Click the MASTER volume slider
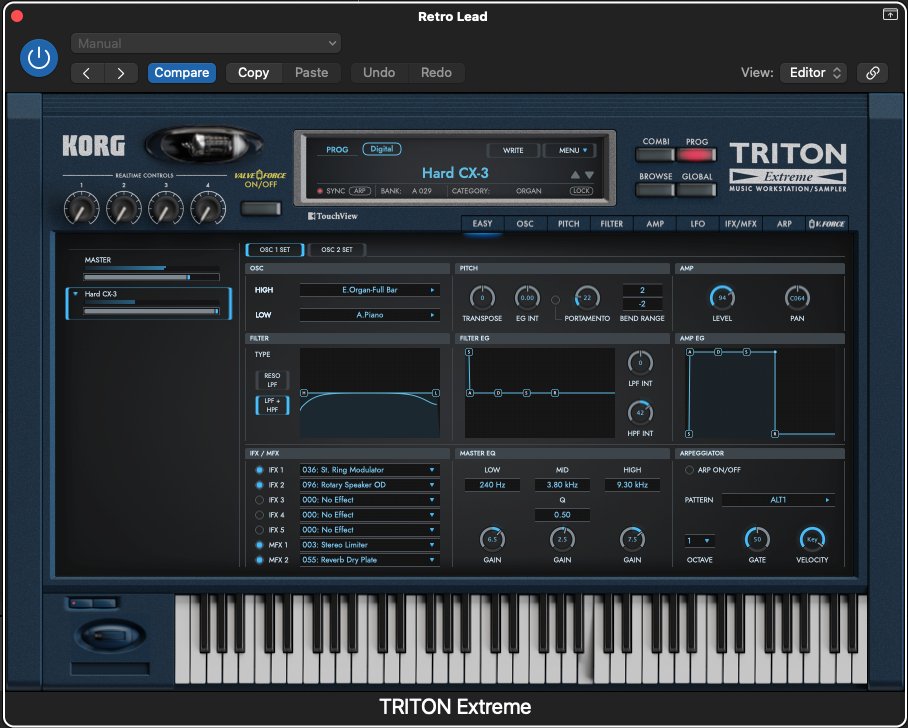 point(151,277)
